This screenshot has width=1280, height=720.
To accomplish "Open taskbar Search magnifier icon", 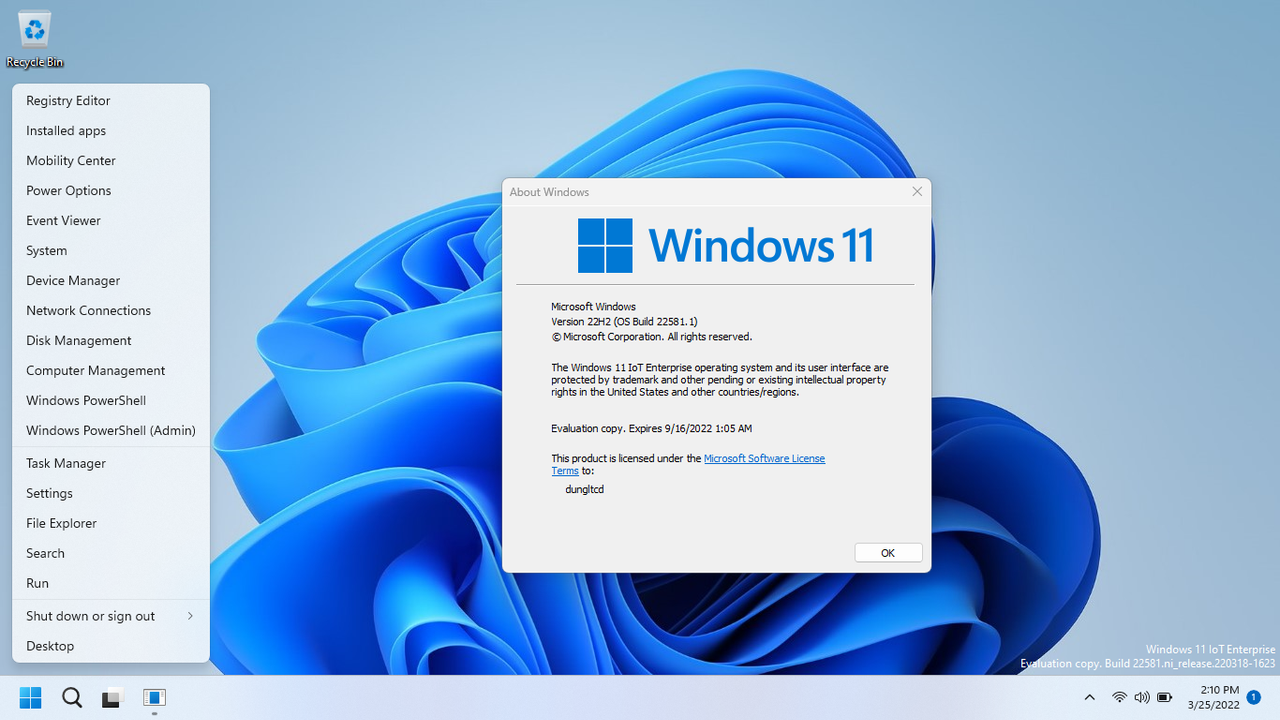I will tap(72, 697).
